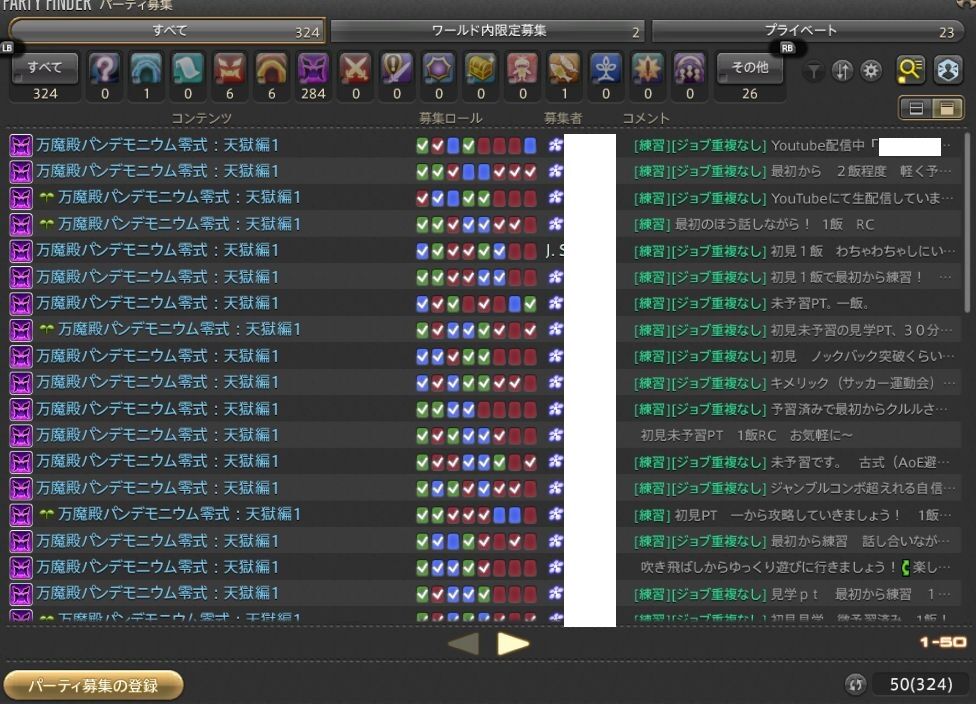The height and width of the screenshot is (704, 976).
Task: Select the Duty Roulette question-mark category icon
Action: point(105,68)
